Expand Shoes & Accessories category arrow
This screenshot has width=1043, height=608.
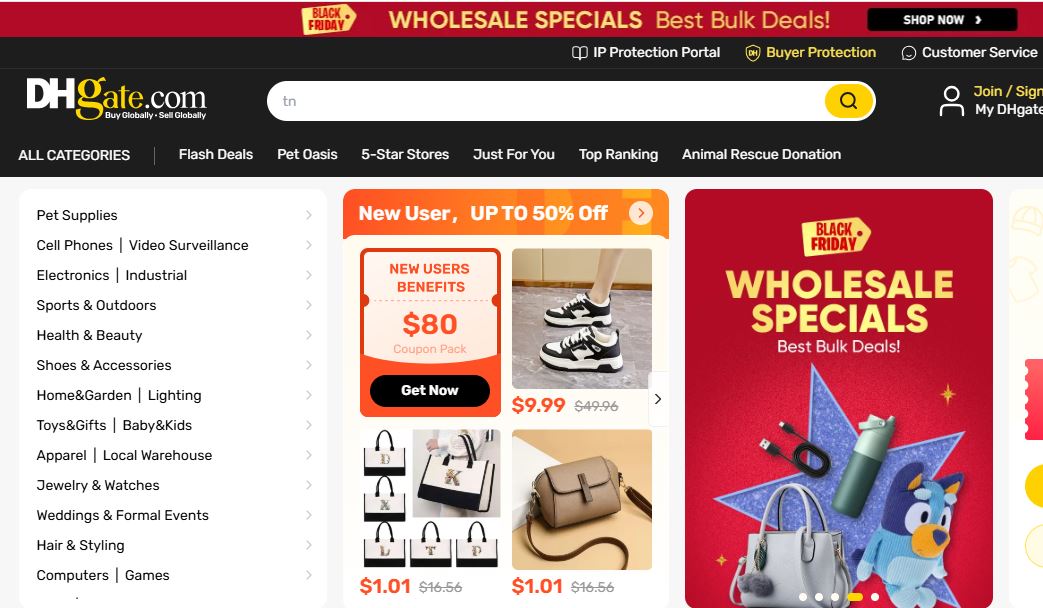coord(309,365)
